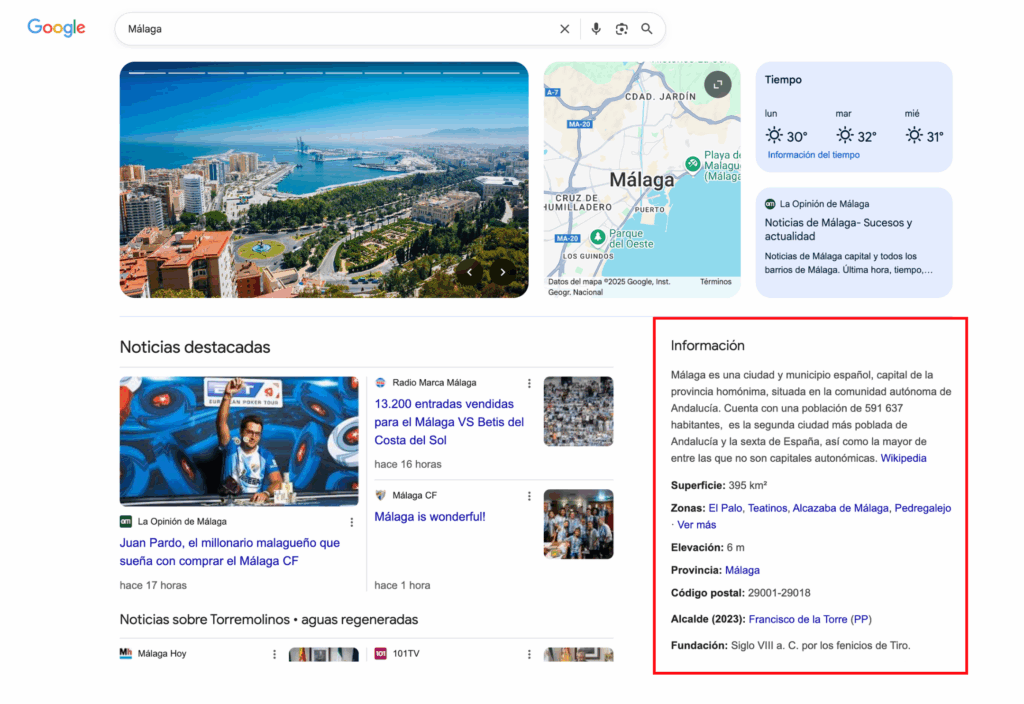1024x704 pixels.
Task: Click 'Málaga is wonderful!' headline
Action: click(x=429, y=517)
